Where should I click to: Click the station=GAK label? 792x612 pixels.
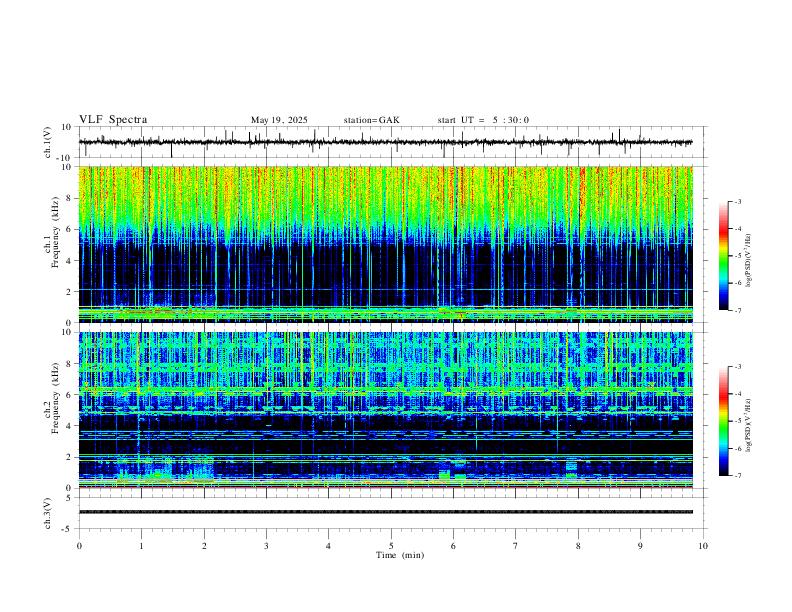tap(371, 120)
